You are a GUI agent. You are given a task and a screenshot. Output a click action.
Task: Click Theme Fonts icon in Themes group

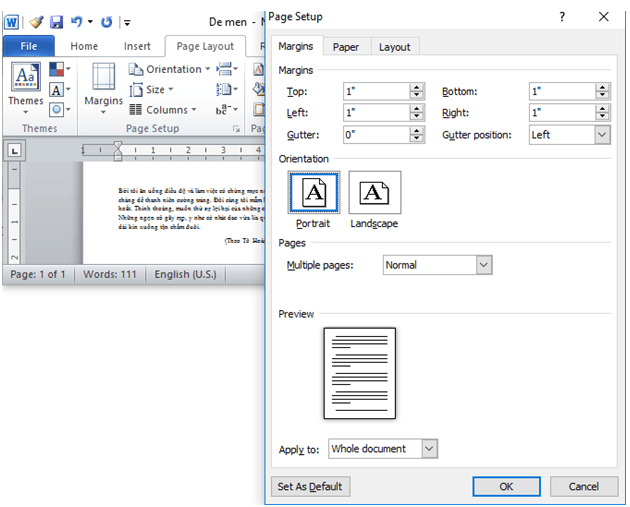pyautogui.click(x=57, y=90)
